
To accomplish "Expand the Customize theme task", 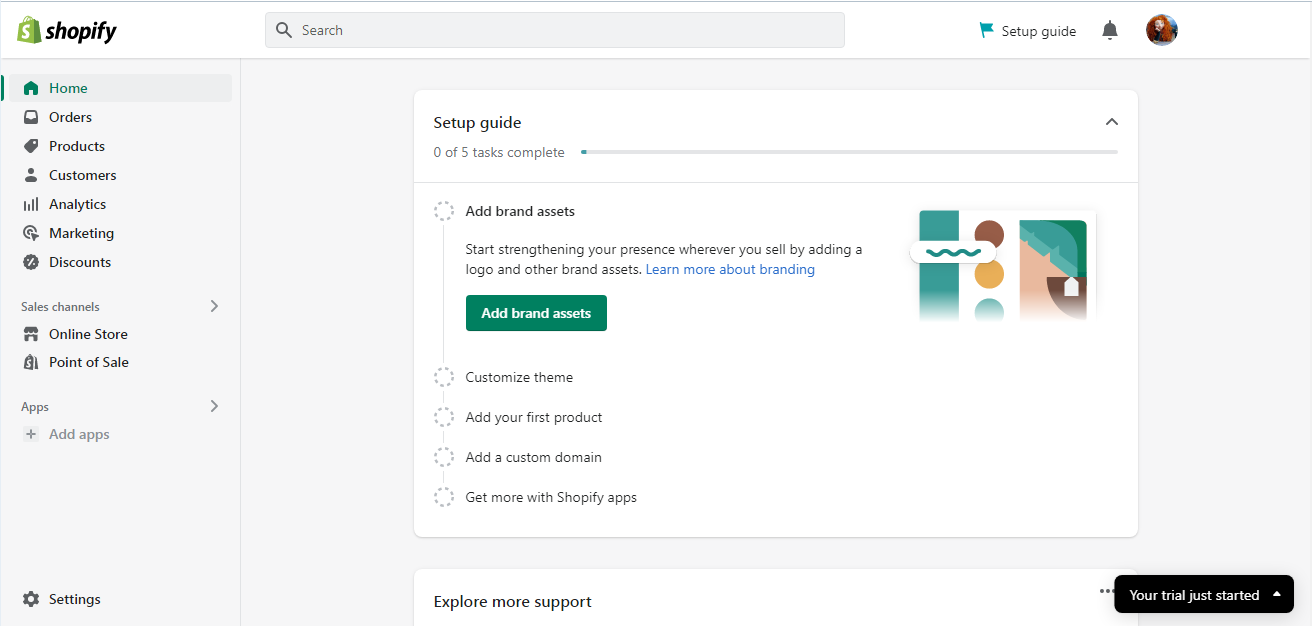I will 519,377.
